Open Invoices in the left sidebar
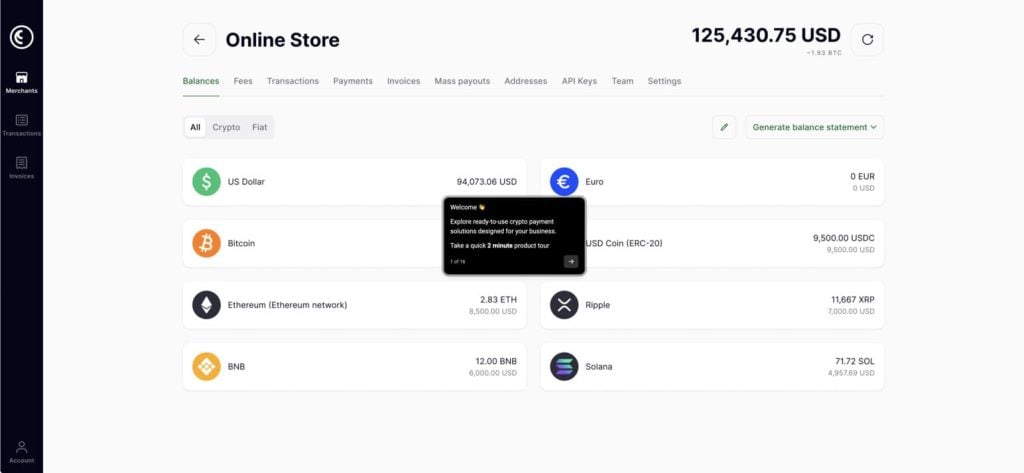This screenshot has height=473, width=1024. [x=21, y=167]
